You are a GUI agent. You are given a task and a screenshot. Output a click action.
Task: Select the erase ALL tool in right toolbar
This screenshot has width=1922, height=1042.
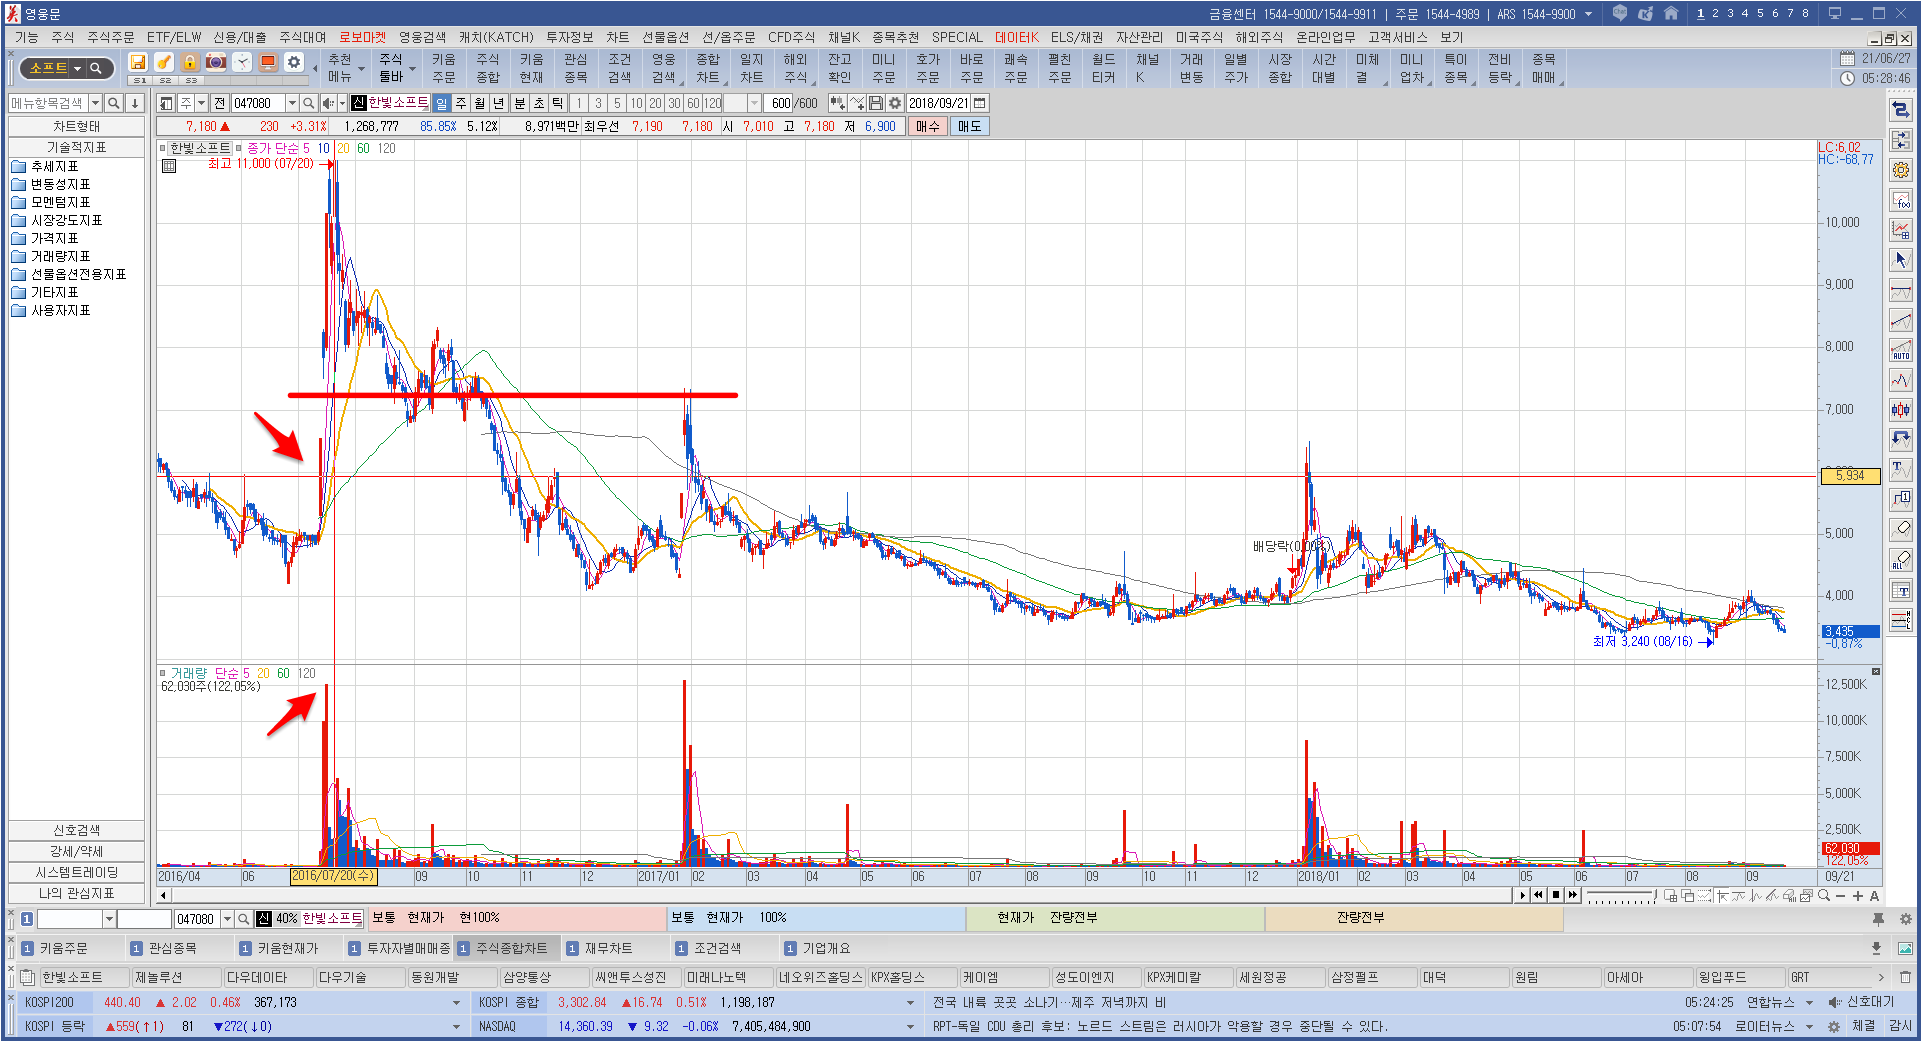[x=1901, y=560]
